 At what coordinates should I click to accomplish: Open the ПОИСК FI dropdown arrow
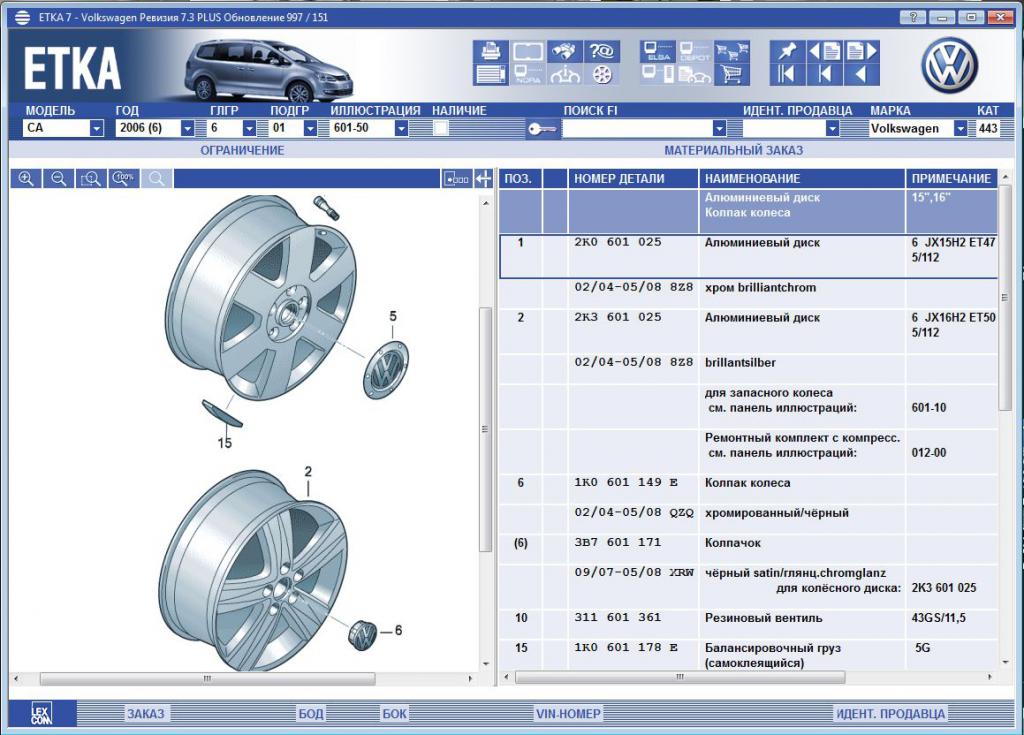(x=719, y=128)
